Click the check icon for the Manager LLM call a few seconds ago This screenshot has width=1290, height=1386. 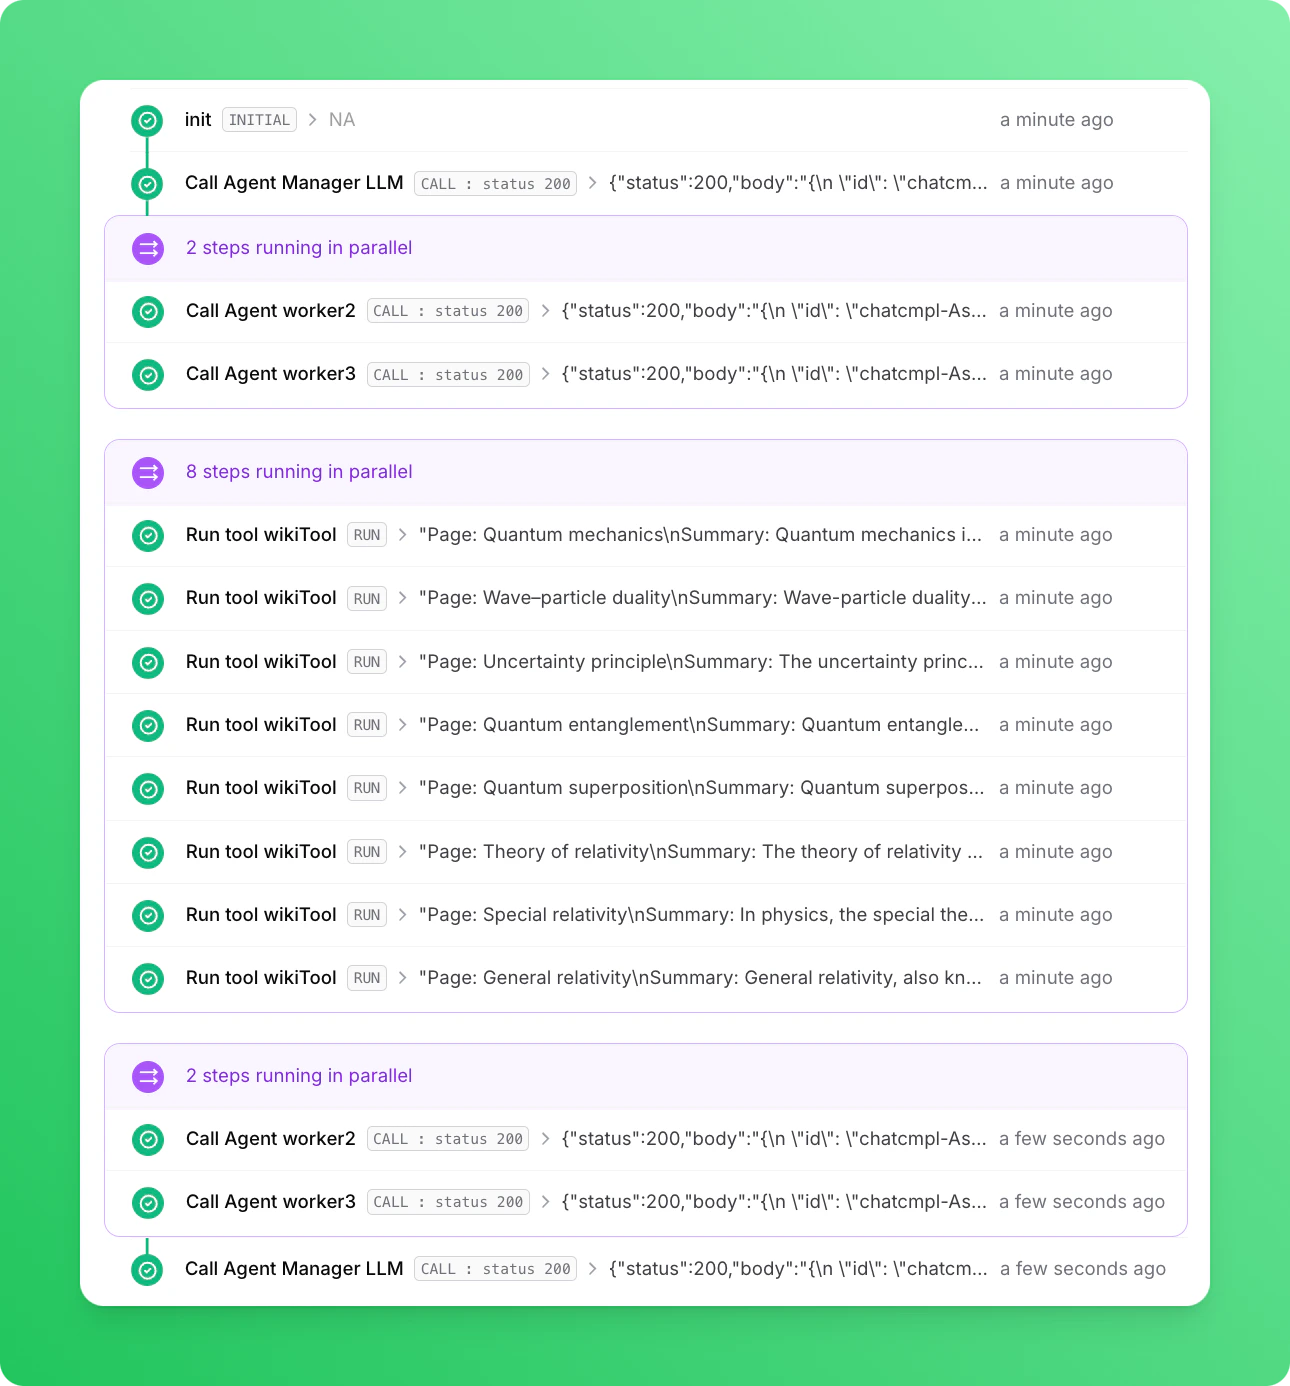(x=147, y=1270)
